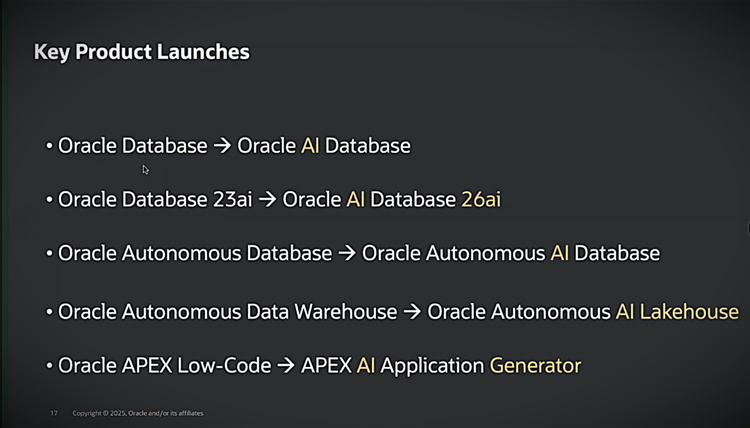Click the slide number 17 in footer

[x=54, y=413]
